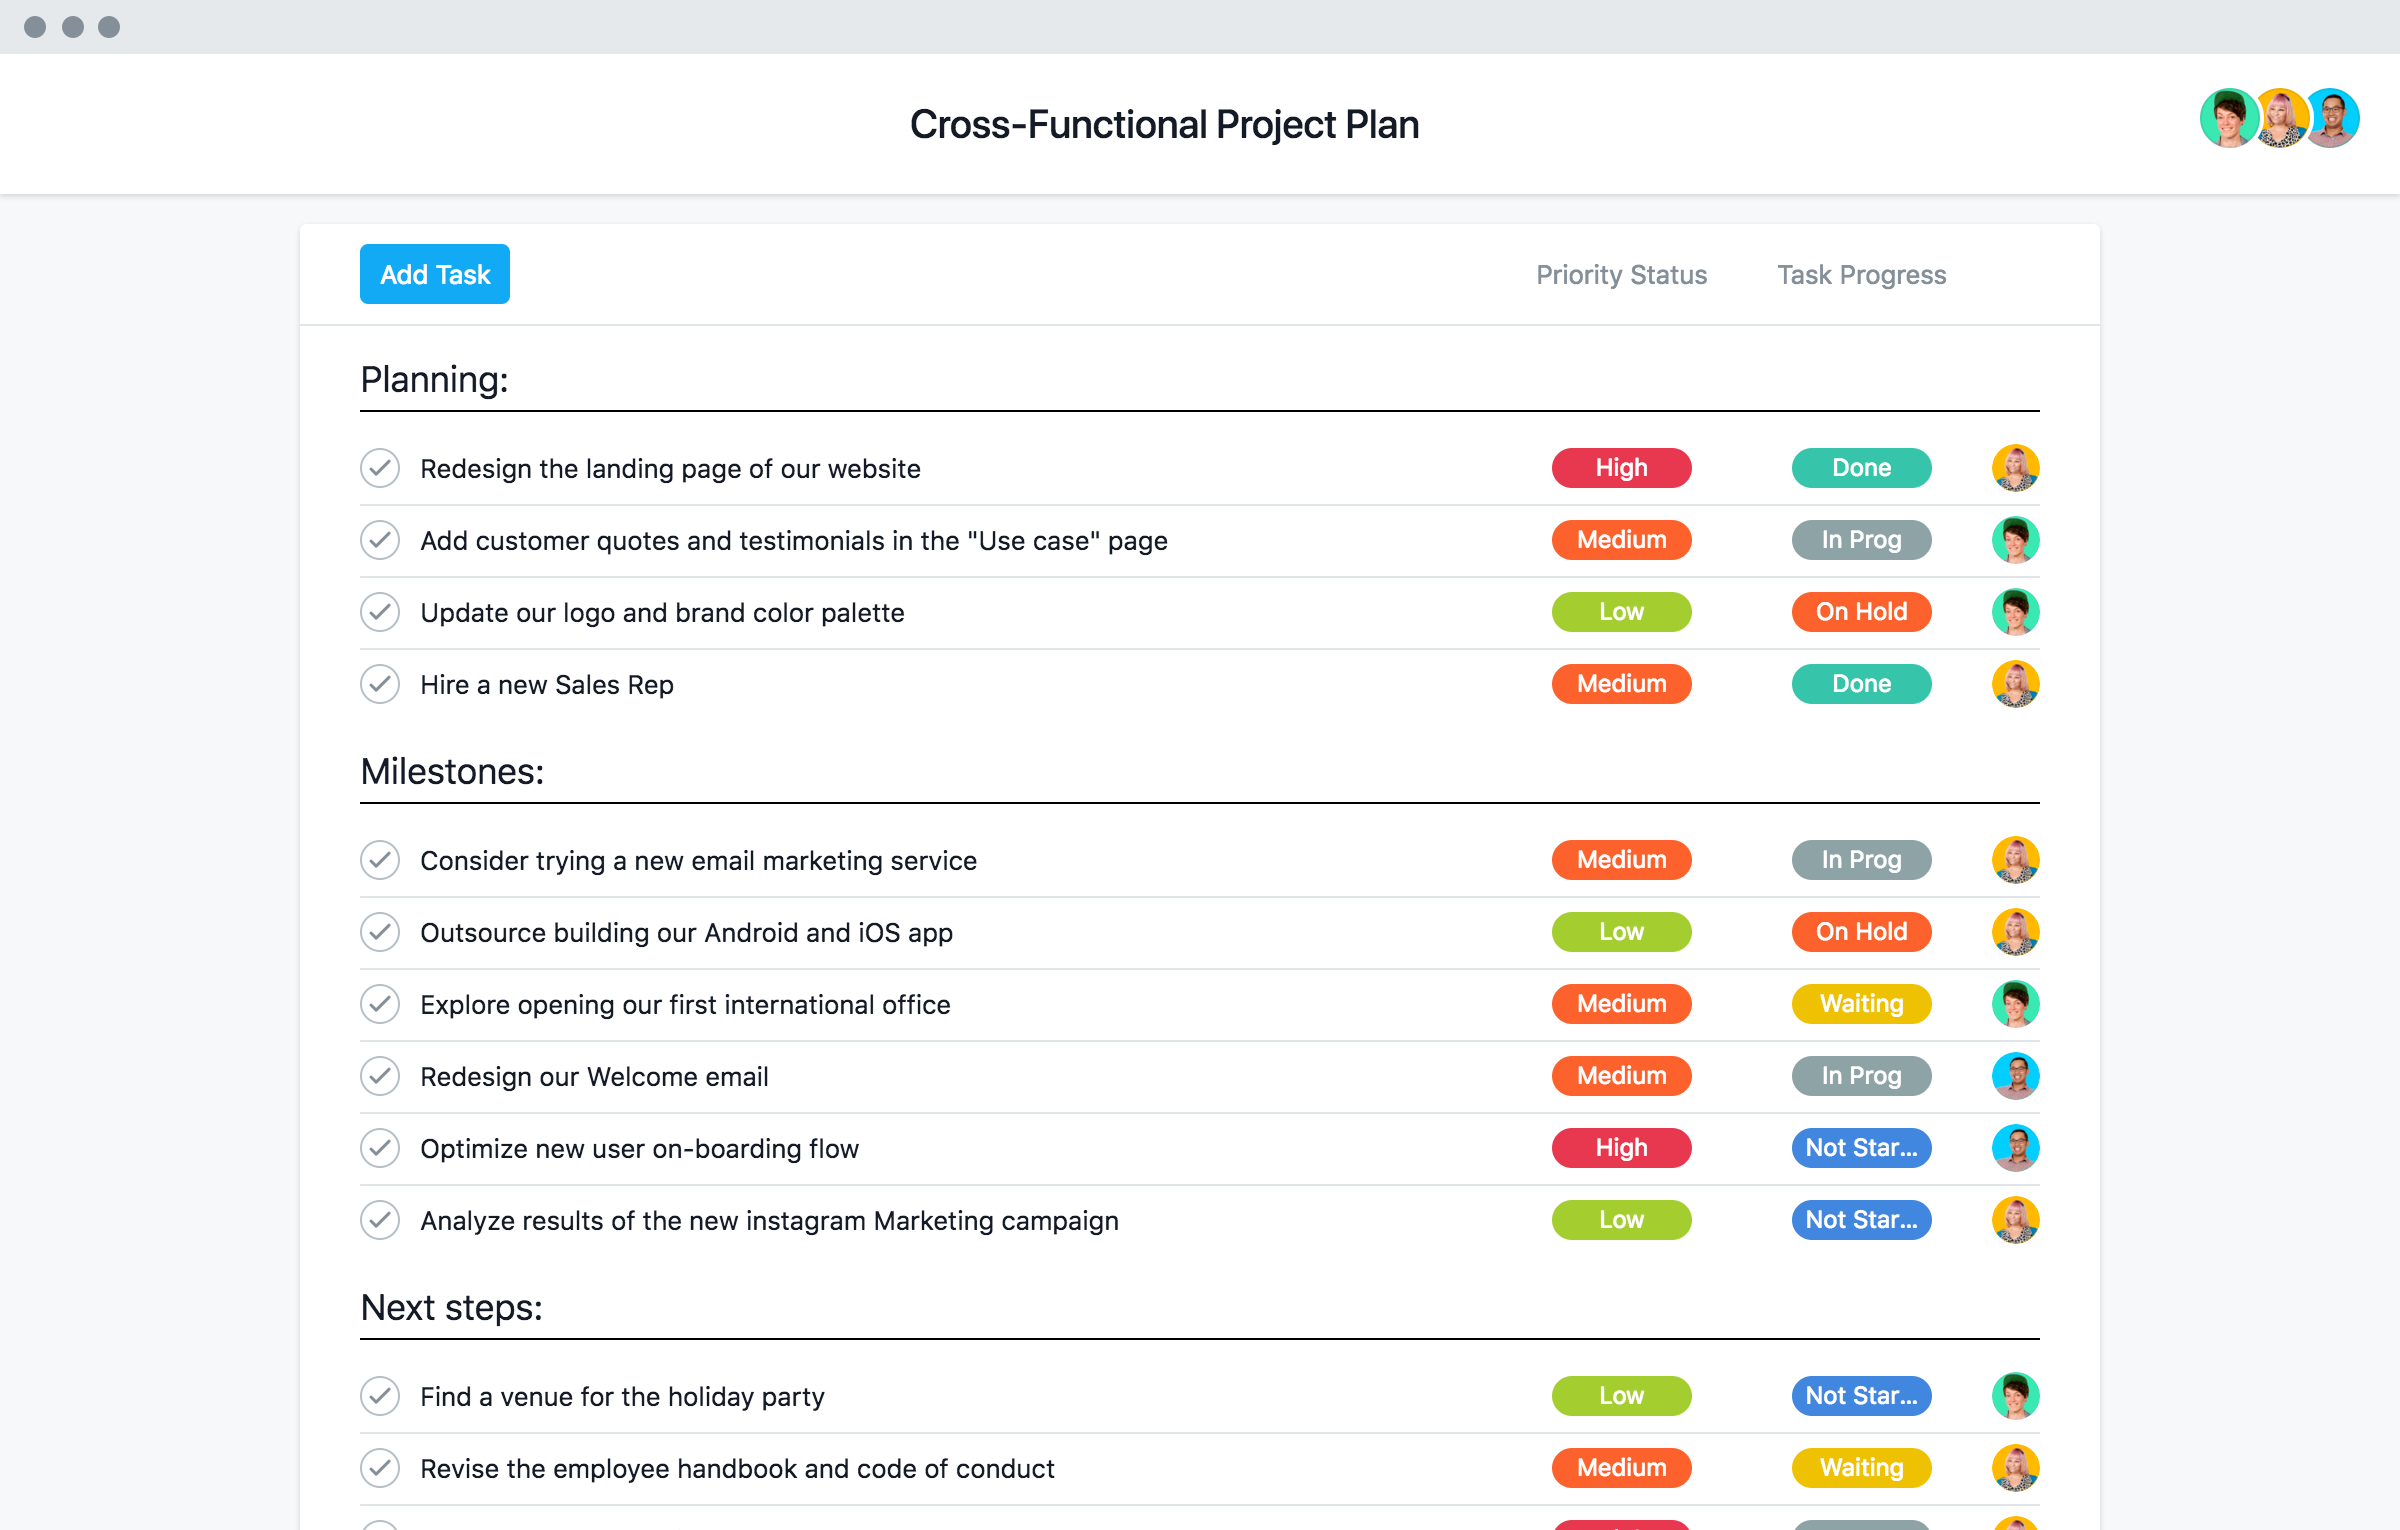Open the Analyze results of instagram campaign task
This screenshot has height=1530, width=2400.
point(769,1220)
